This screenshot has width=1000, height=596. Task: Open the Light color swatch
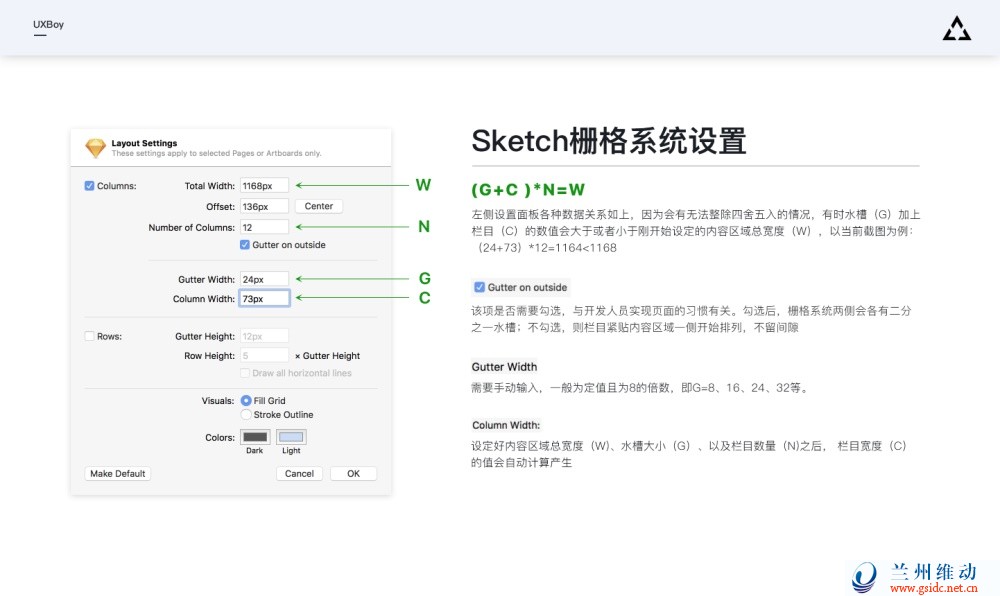tap(291, 437)
